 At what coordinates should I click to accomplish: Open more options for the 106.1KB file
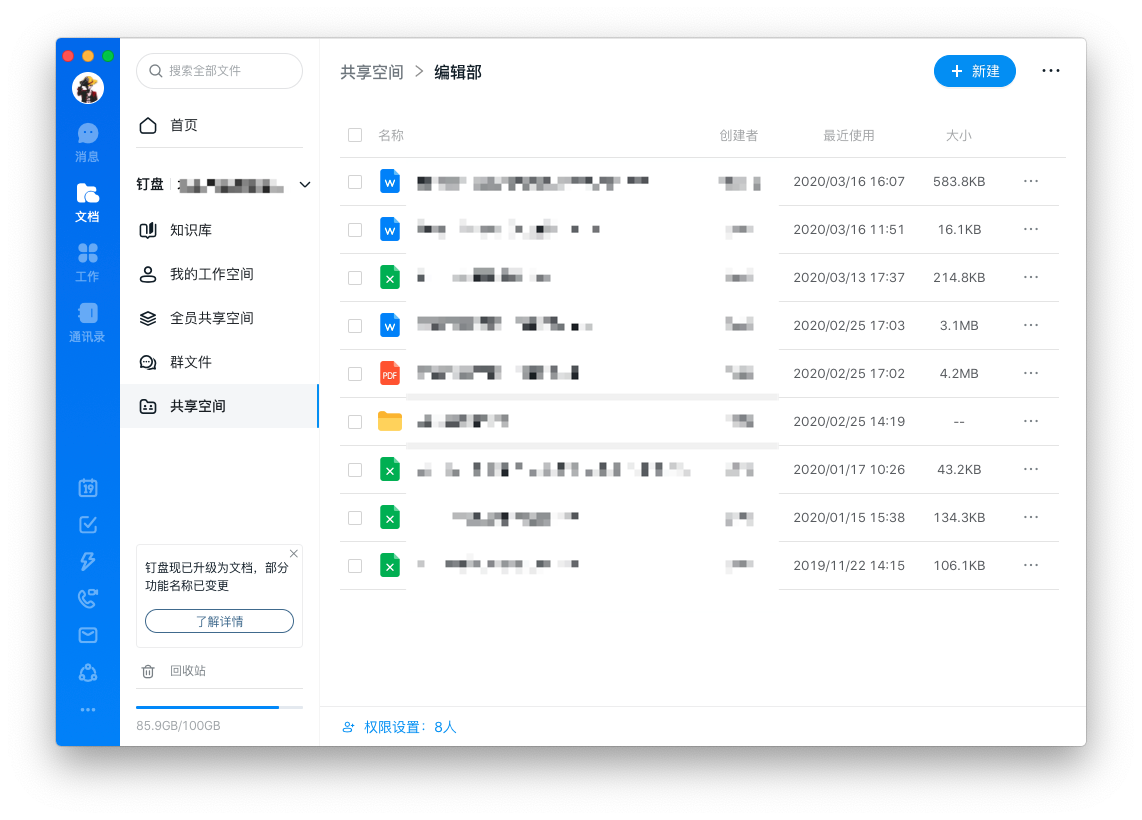1031,566
